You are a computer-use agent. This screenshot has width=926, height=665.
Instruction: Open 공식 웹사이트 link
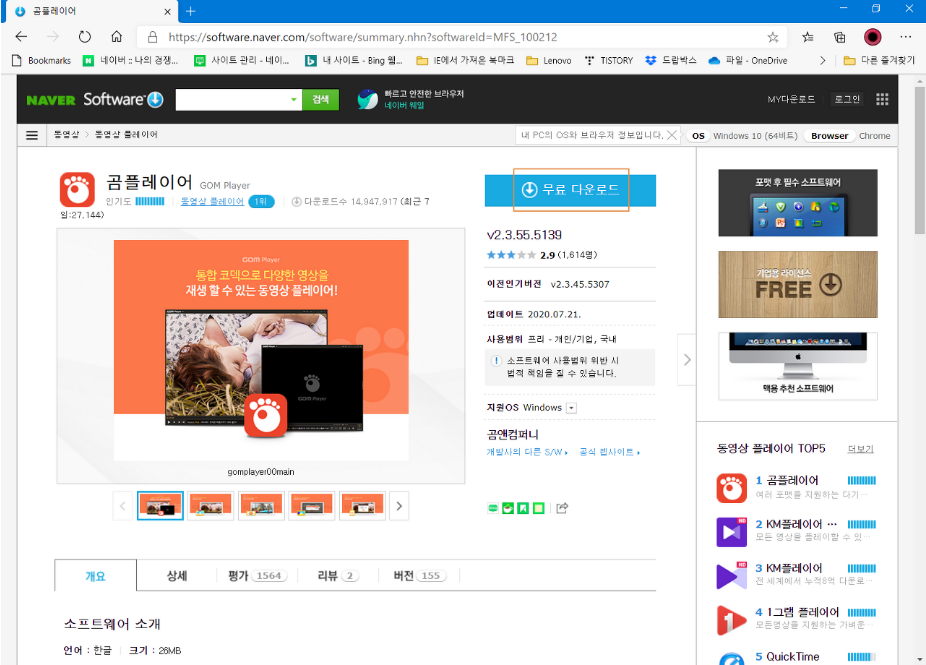(609, 452)
